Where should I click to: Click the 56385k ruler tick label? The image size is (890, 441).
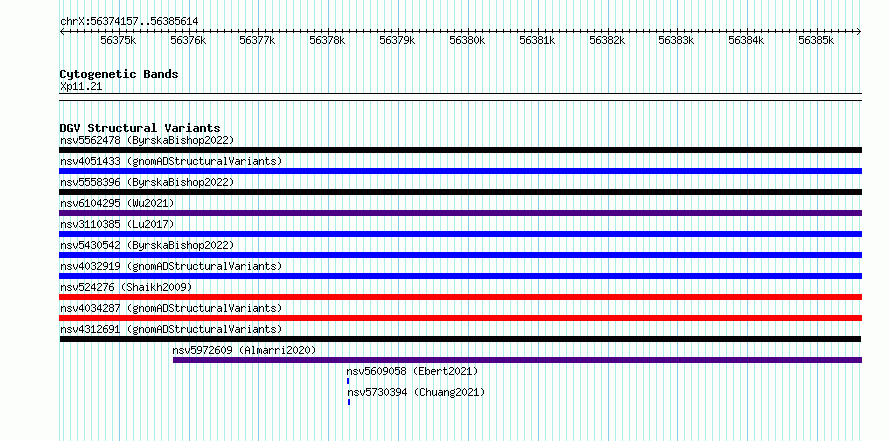click(816, 40)
